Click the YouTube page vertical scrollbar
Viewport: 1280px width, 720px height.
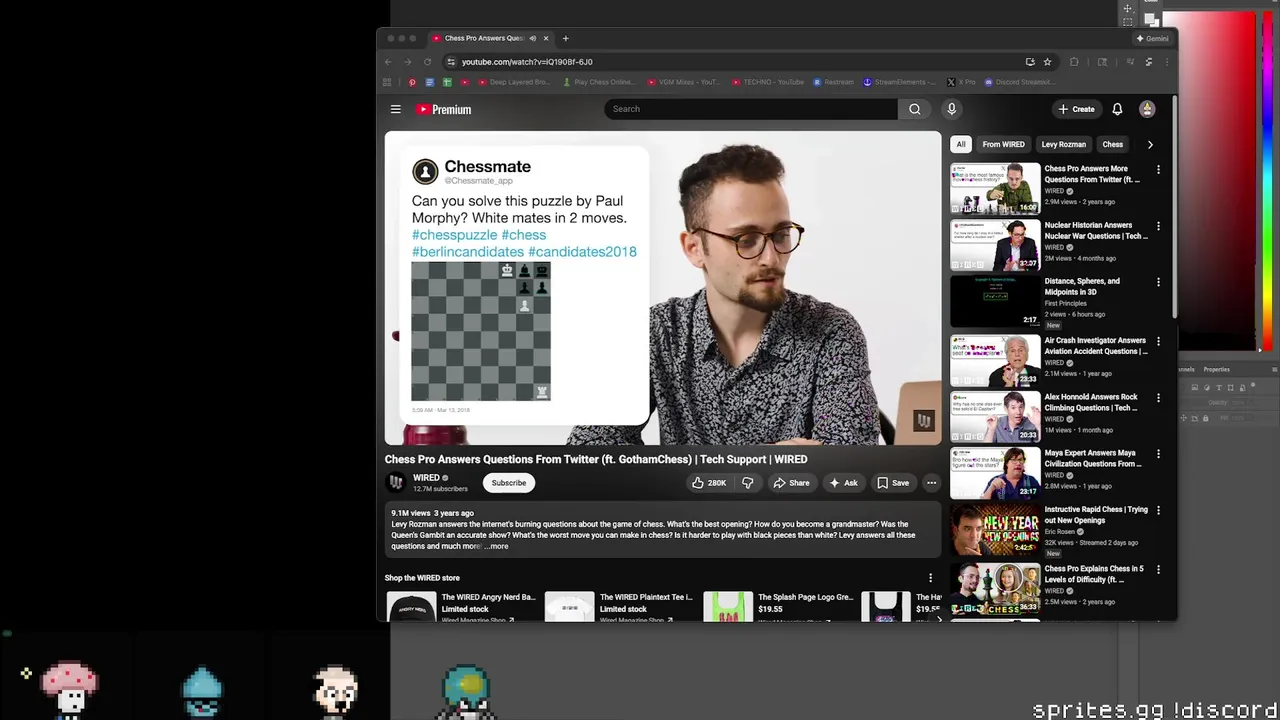[1174, 208]
